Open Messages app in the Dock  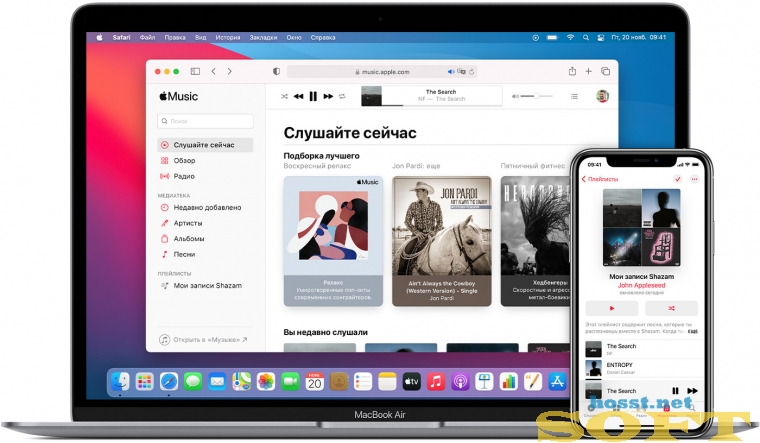193,382
